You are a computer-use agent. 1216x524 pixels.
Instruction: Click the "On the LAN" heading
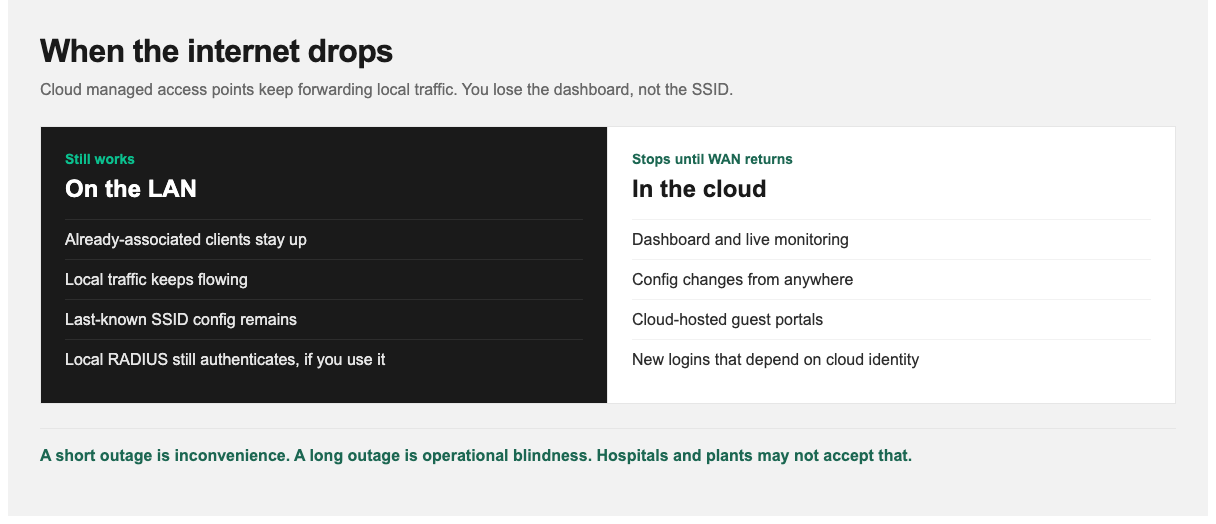(x=131, y=189)
